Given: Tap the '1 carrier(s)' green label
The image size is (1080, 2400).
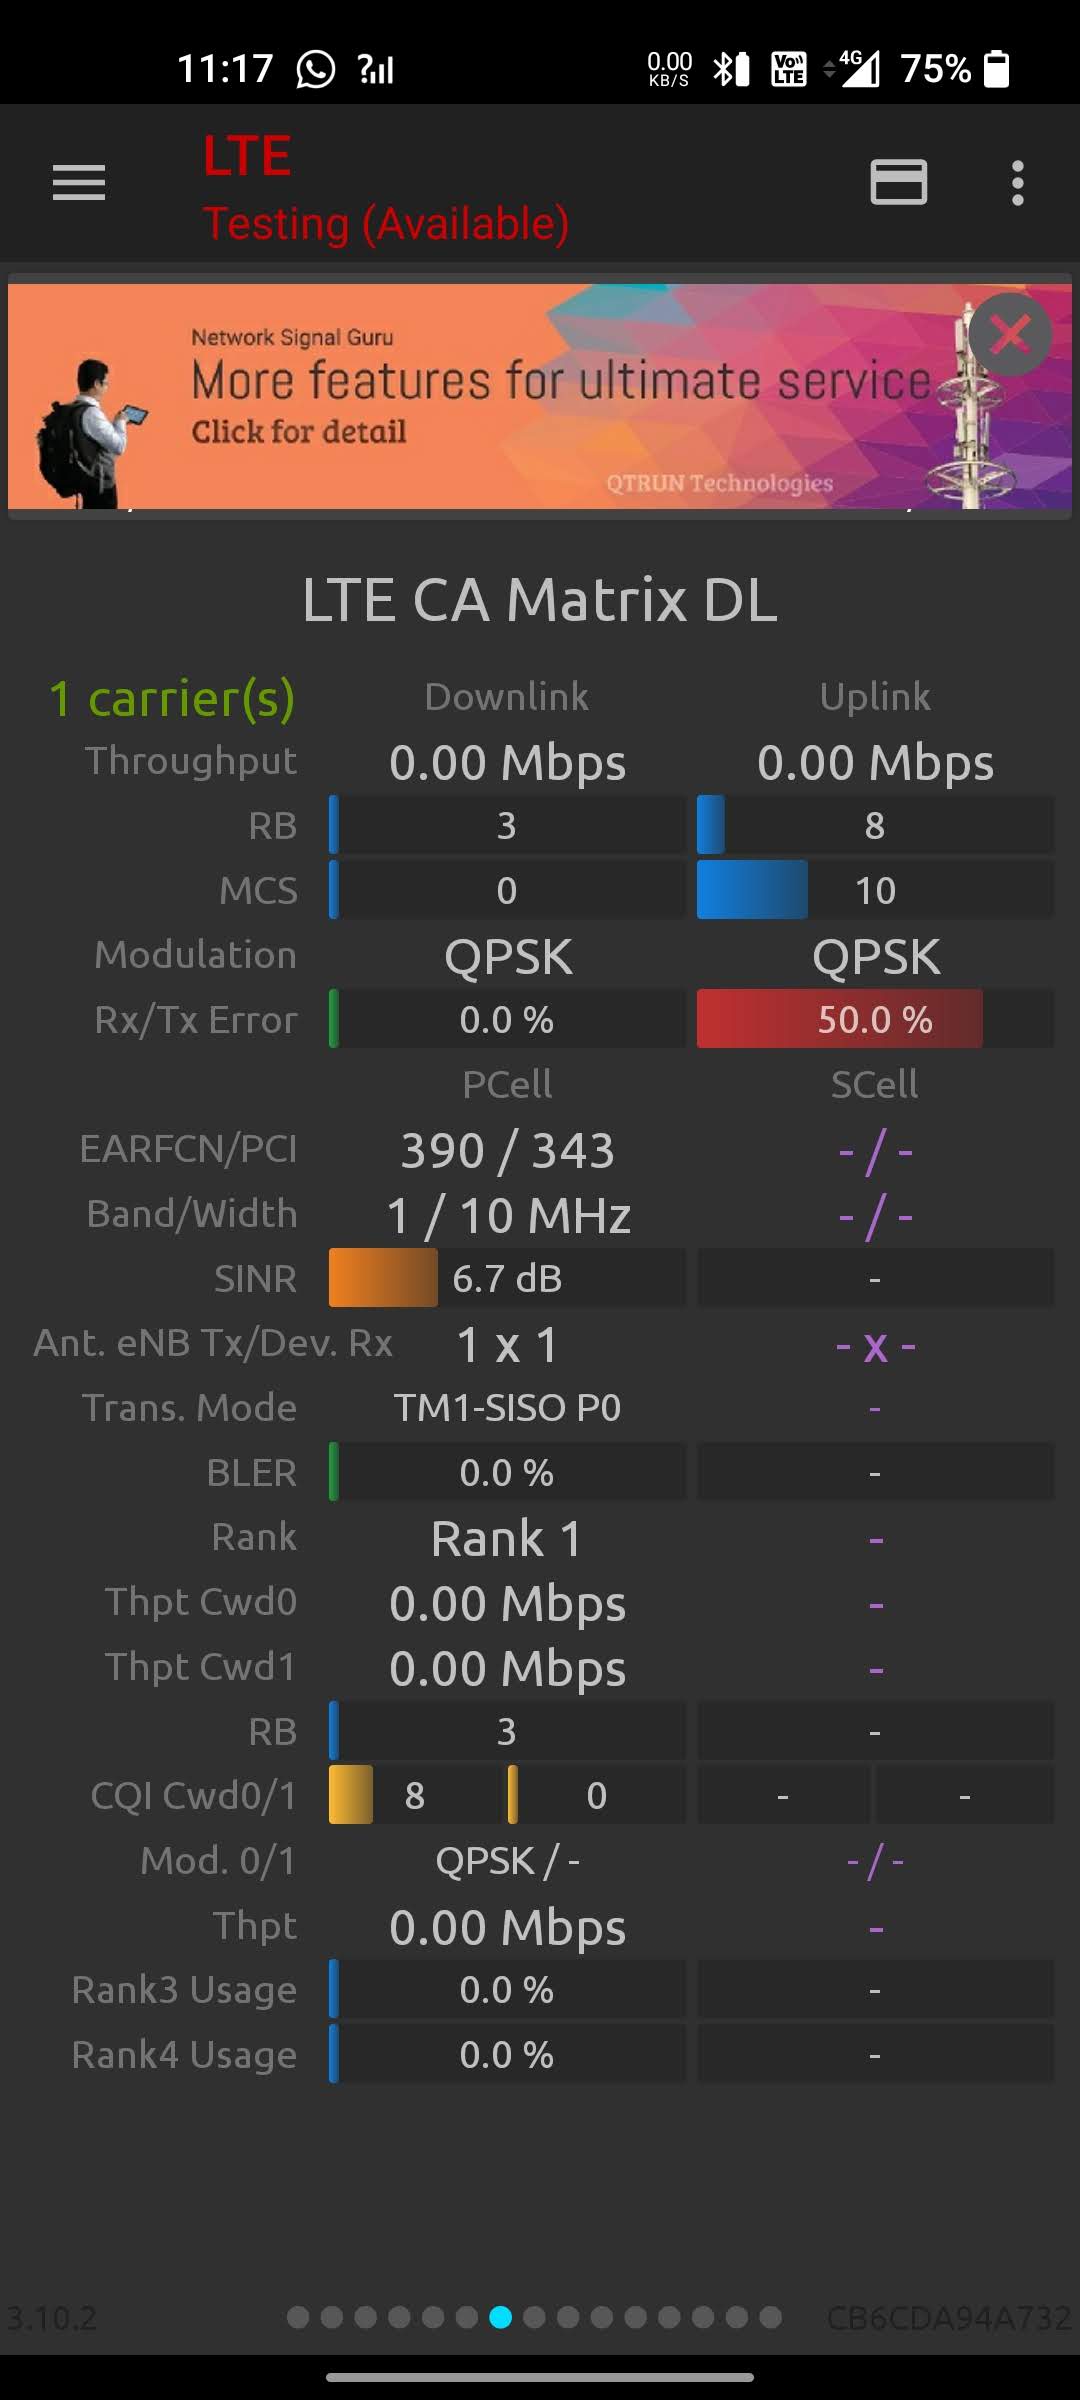Looking at the screenshot, I should click(172, 698).
